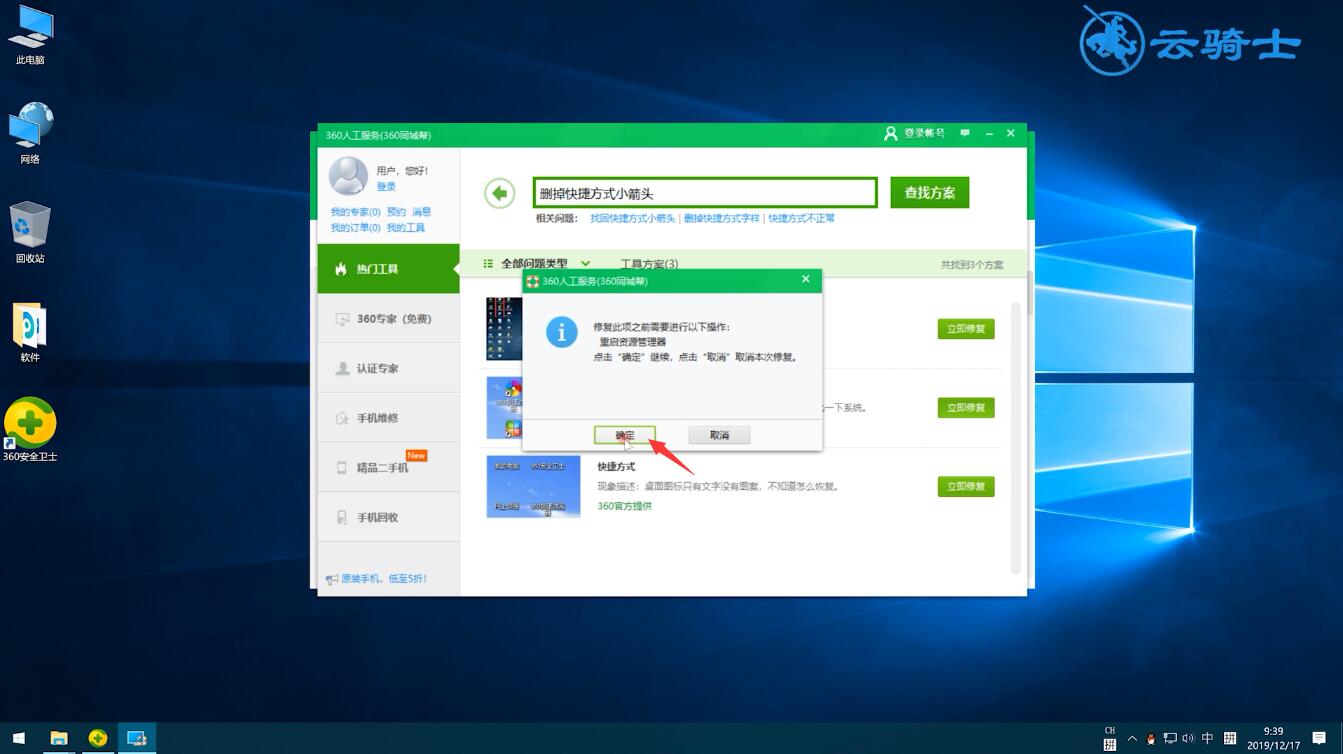The width and height of the screenshot is (1343, 754).
Task: Open the second solution thumbnail
Action: click(x=504, y=408)
